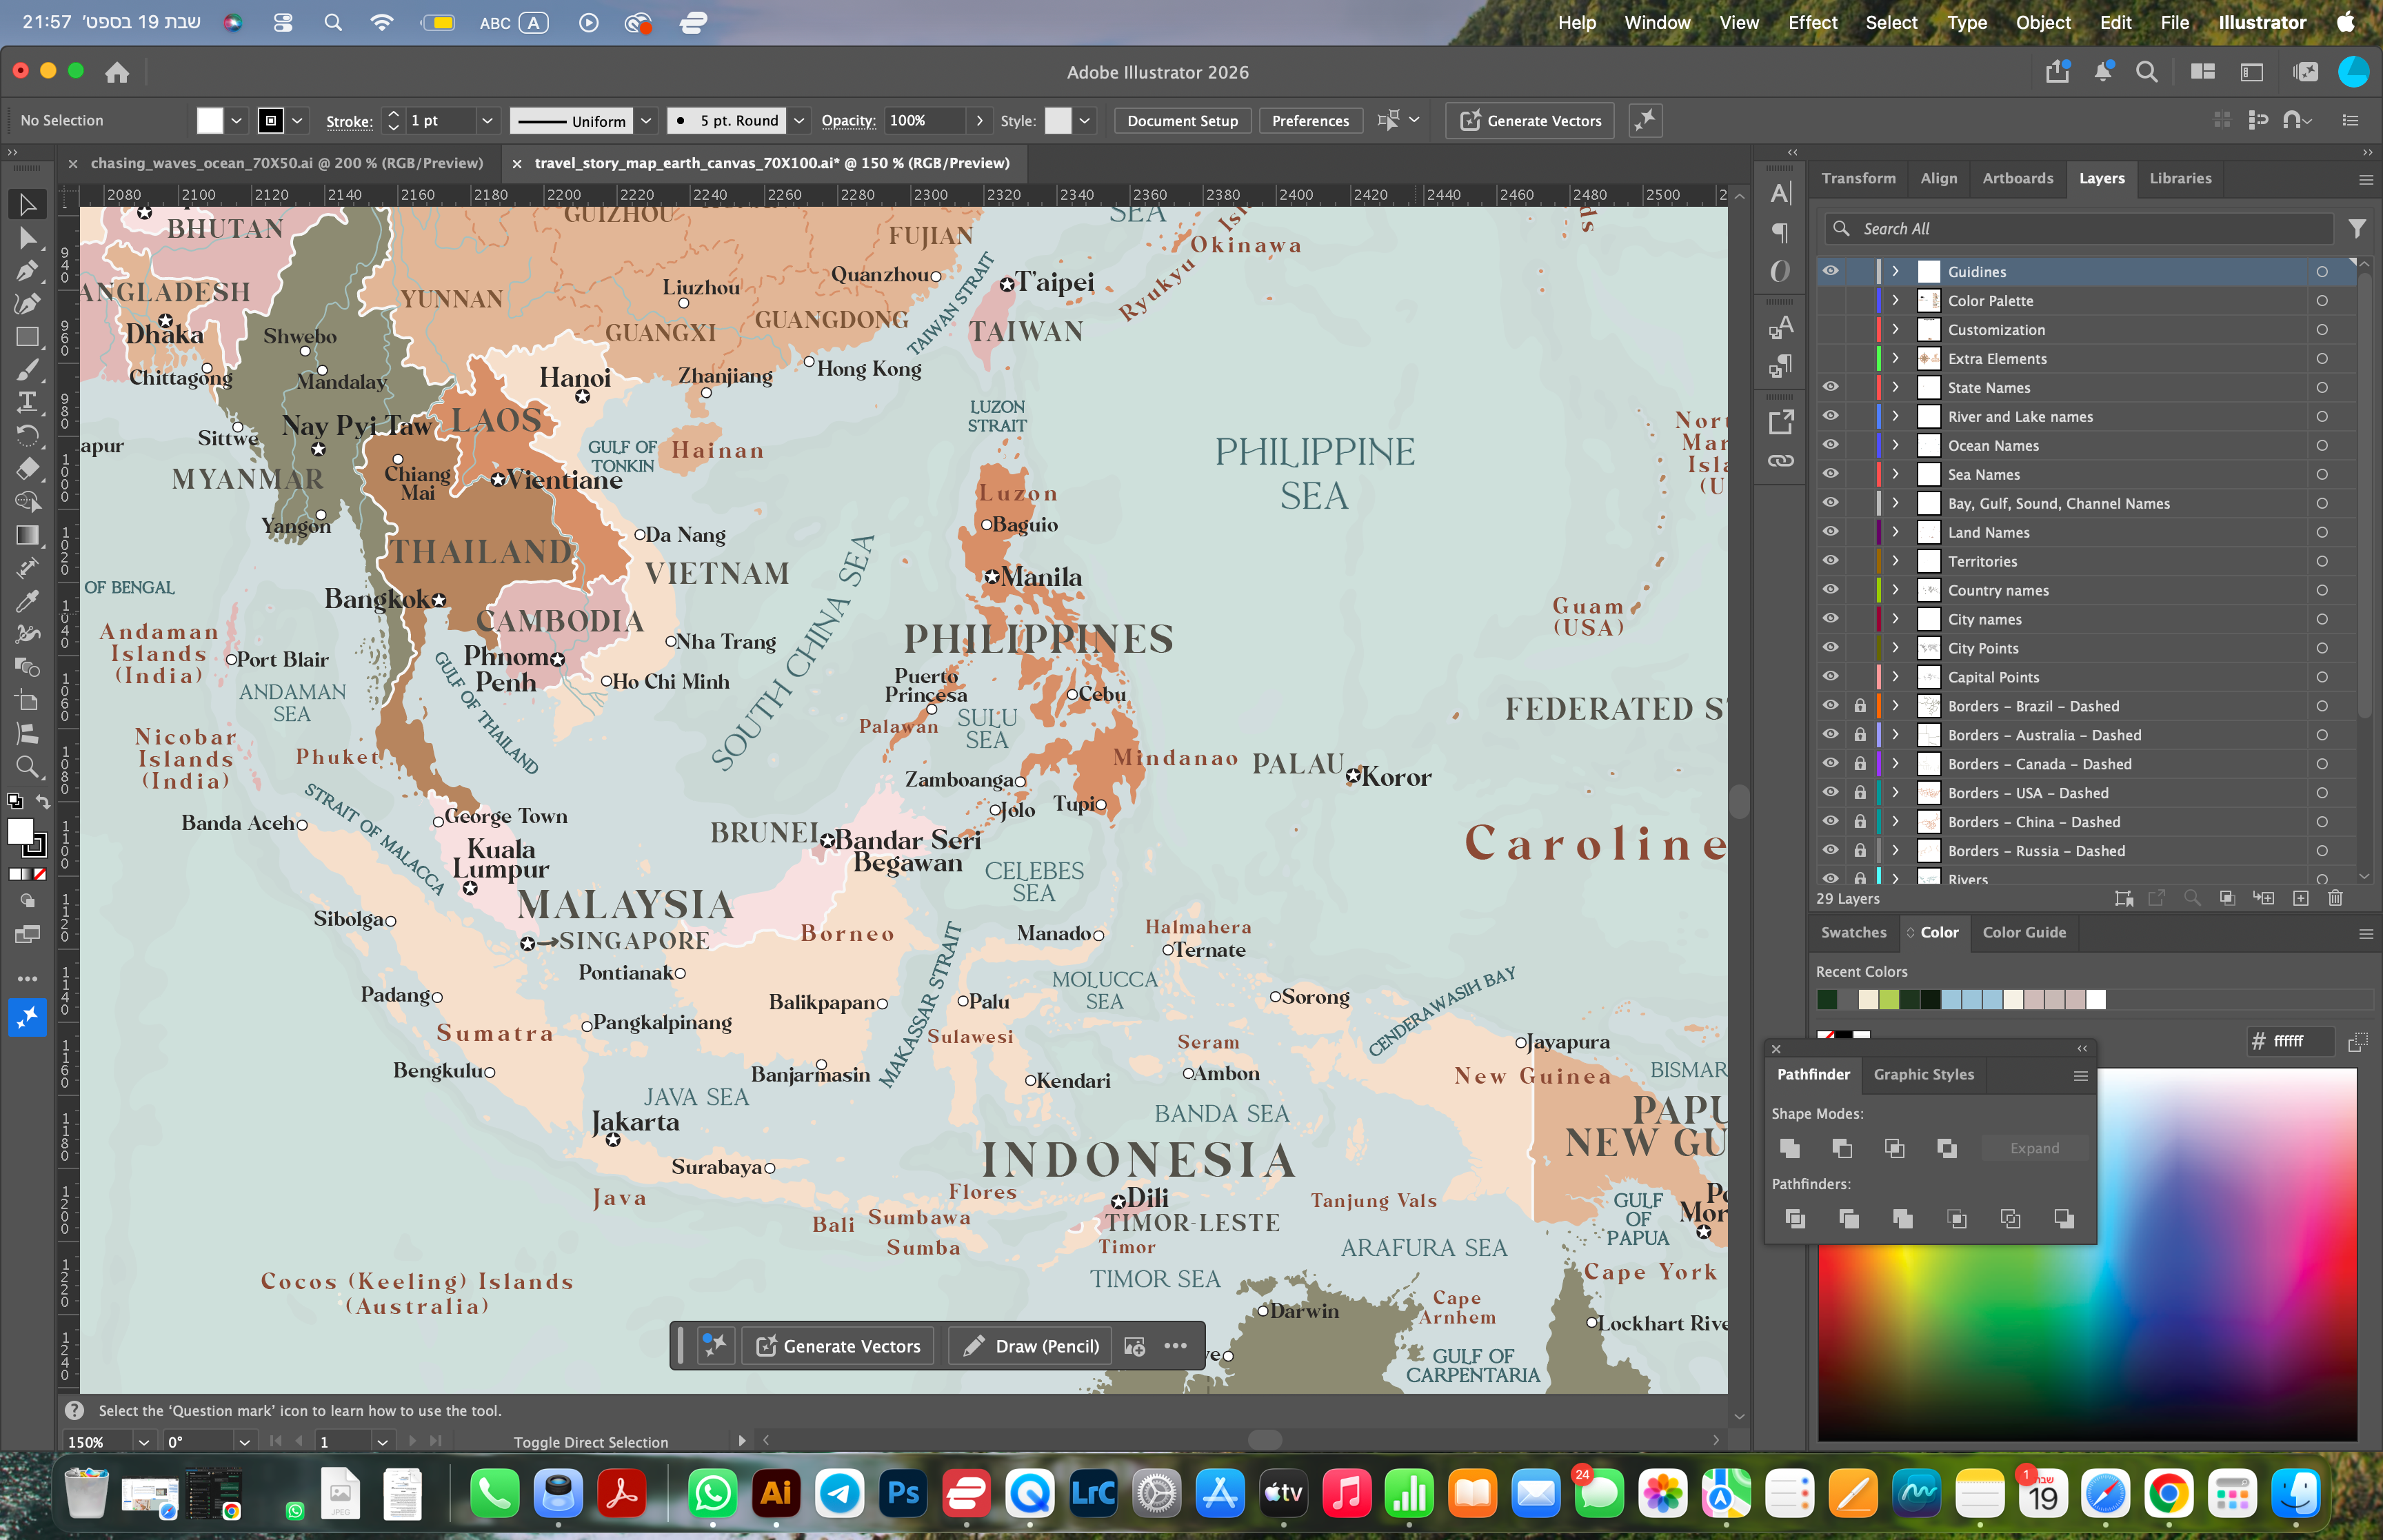Choose the Type tool
The height and width of the screenshot is (1540, 2383).
pyautogui.click(x=27, y=402)
